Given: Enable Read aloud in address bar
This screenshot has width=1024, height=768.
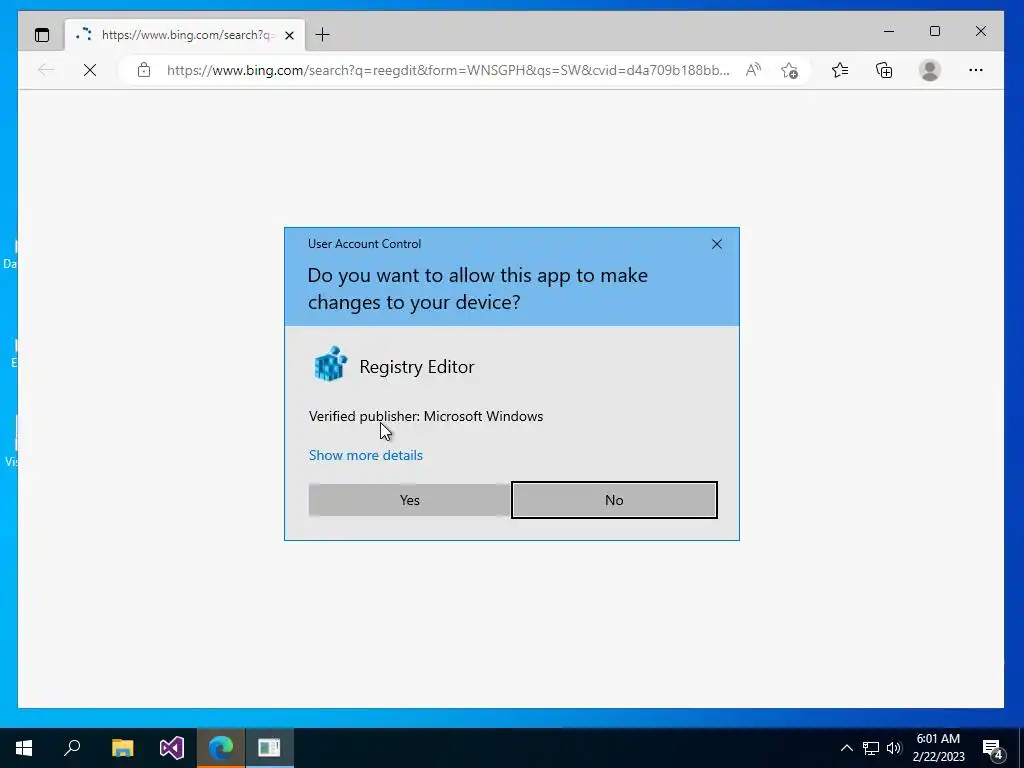Looking at the screenshot, I should point(753,70).
